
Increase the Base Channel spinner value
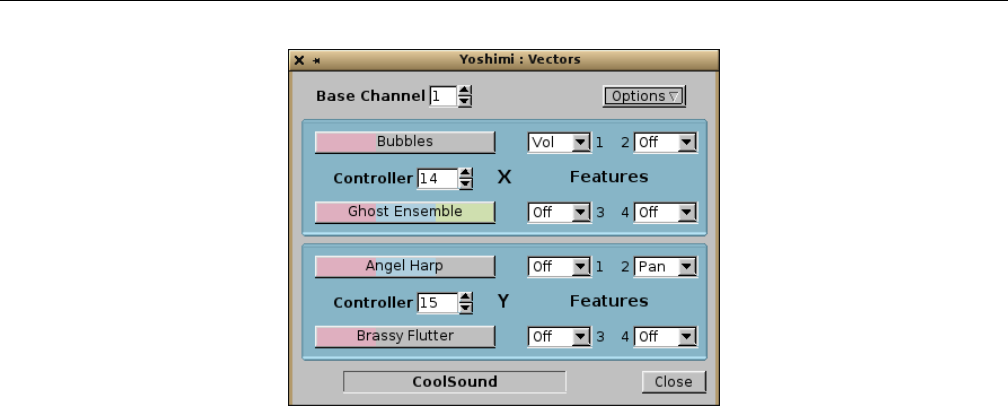[x=465, y=92]
